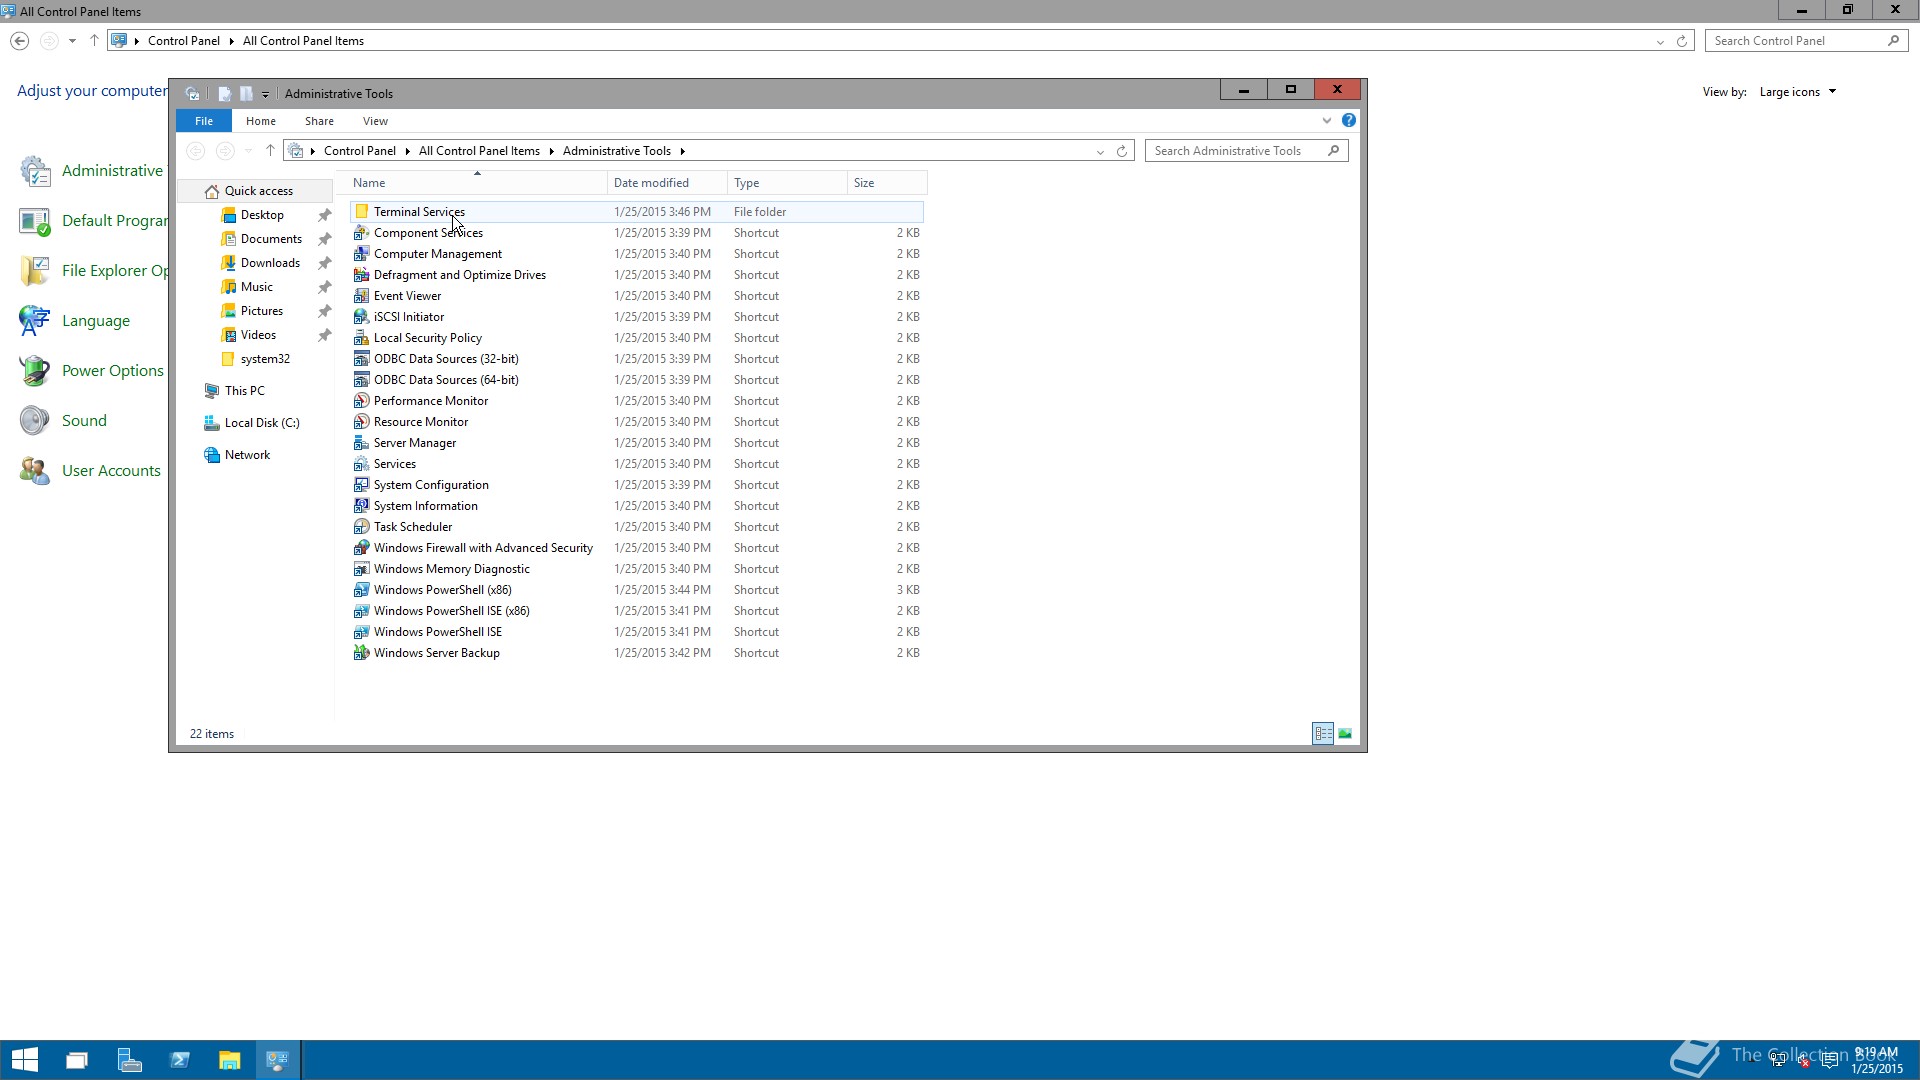The width and height of the screenshot is (1920, 1080).
Task: Expand breadcrumb arrow after Control Panel in Administrative Tools
Action: [407, 151]
